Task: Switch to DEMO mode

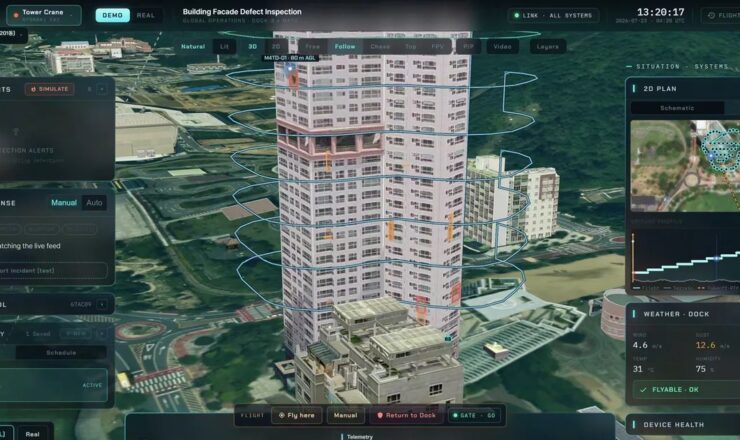Action: (x=112, y=15)
